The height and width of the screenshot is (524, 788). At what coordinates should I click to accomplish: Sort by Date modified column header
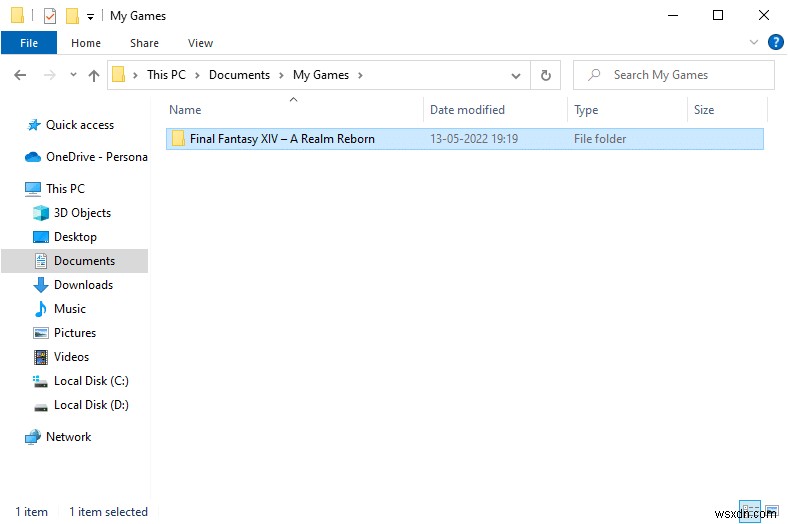(x=467, y=110)
